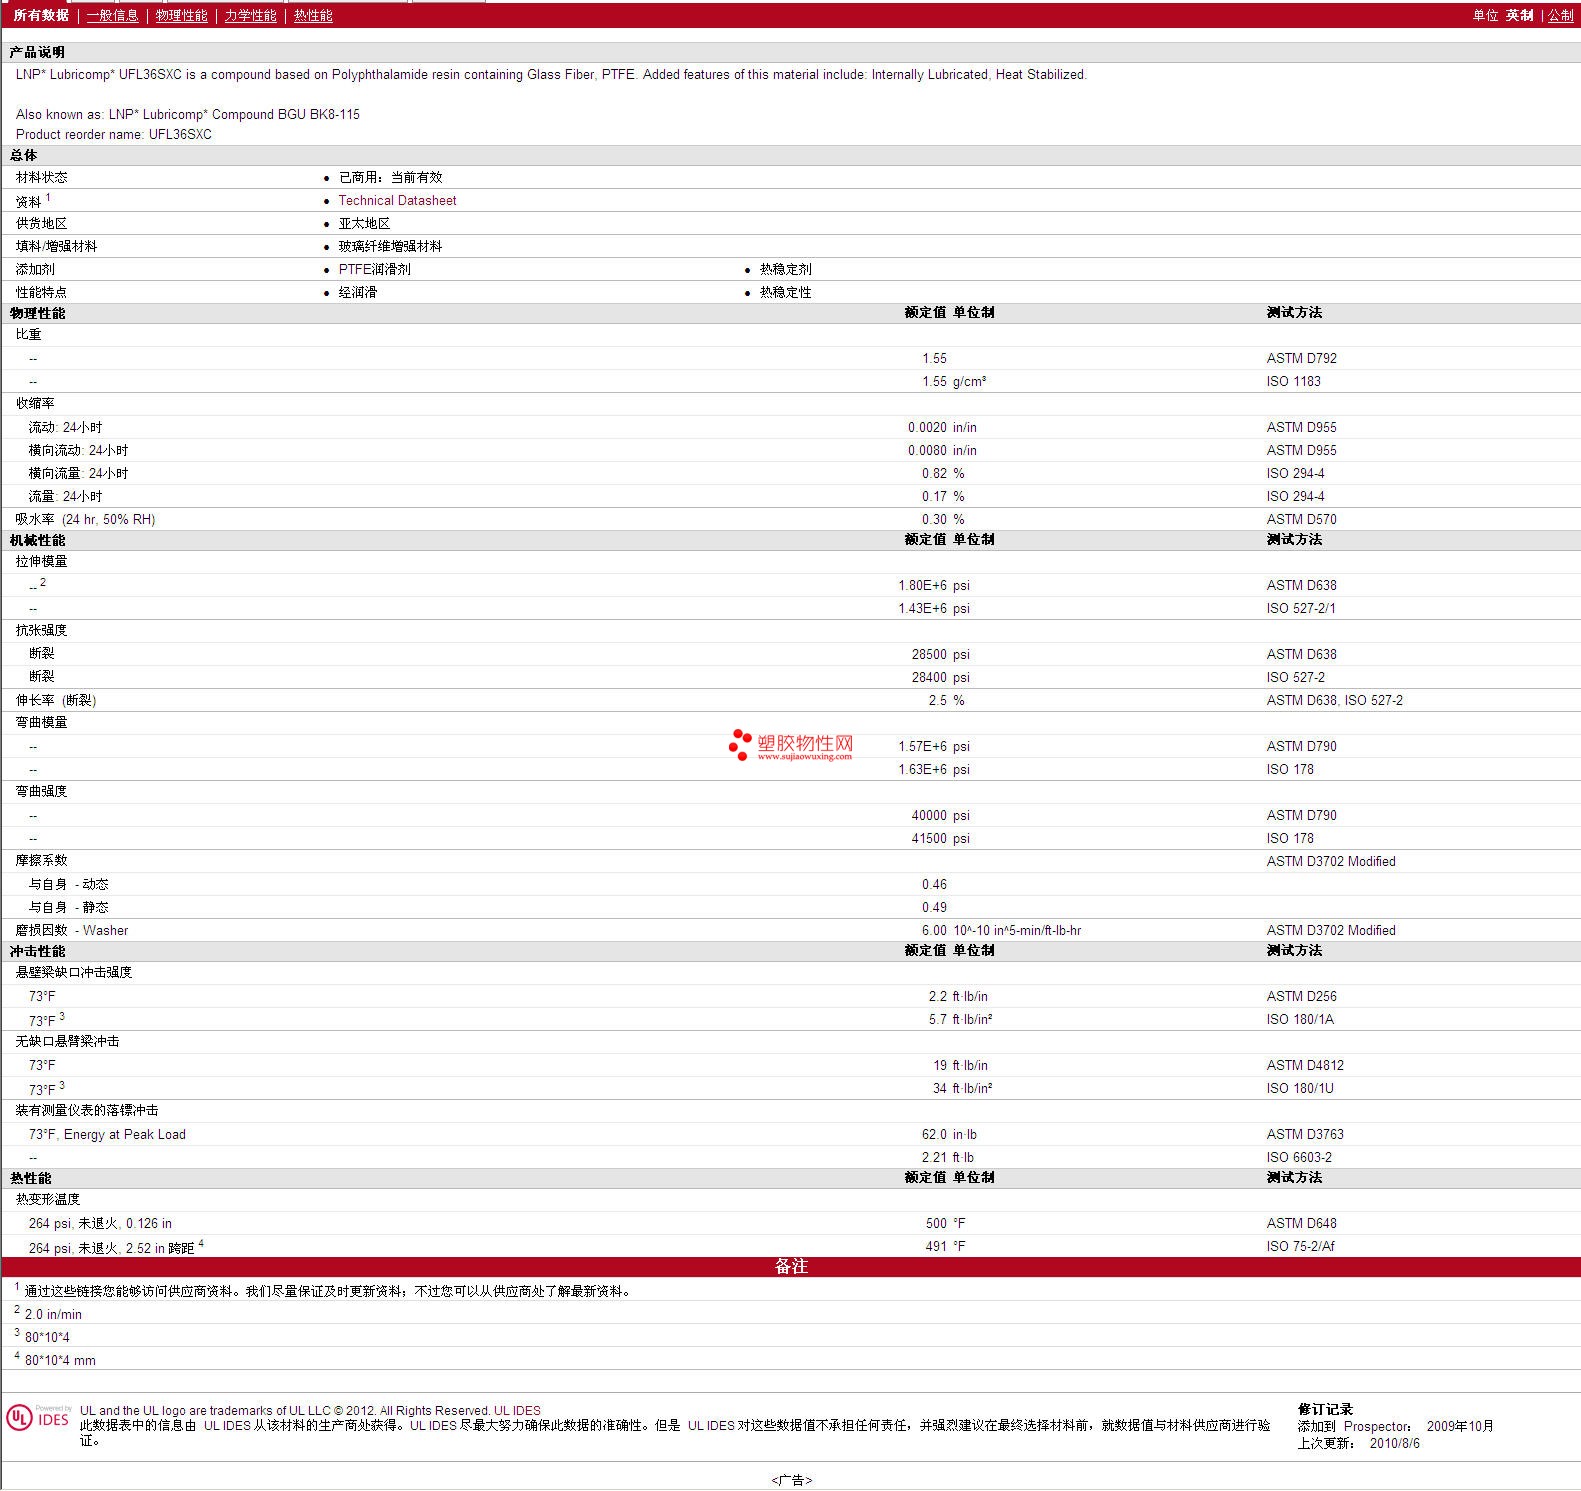This screenshot has height=1491, width=1581.
Task: Select the 弯曲强度 property label
Action: pos(42,791)
